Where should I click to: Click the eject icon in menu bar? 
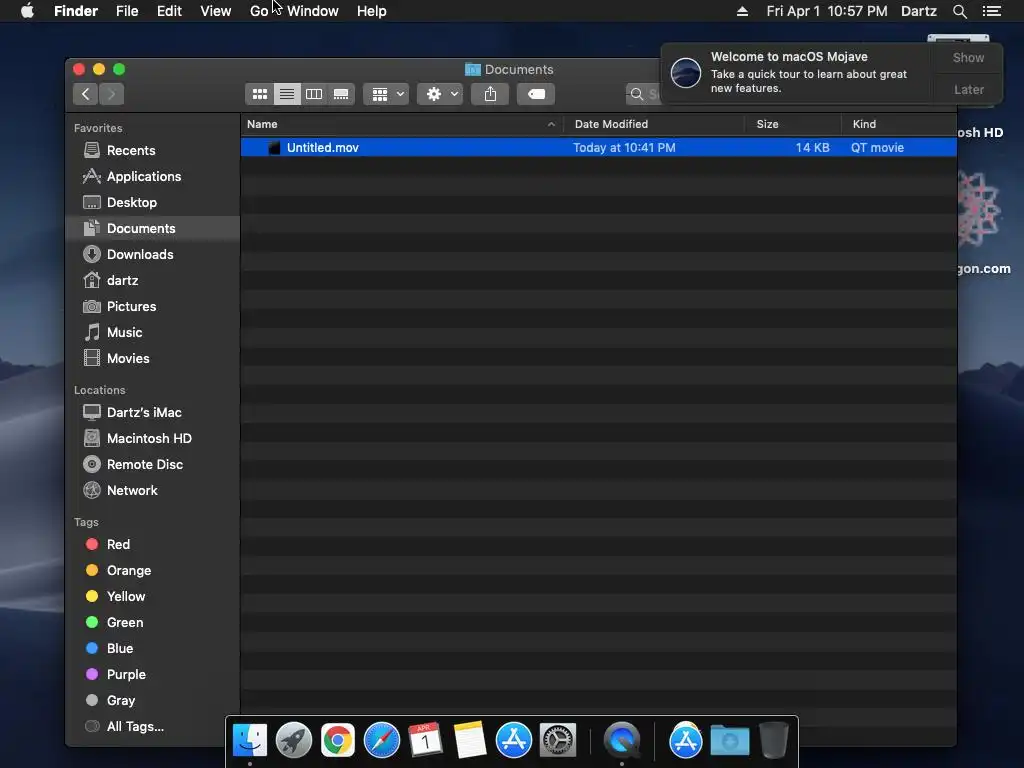click(742, 11)
